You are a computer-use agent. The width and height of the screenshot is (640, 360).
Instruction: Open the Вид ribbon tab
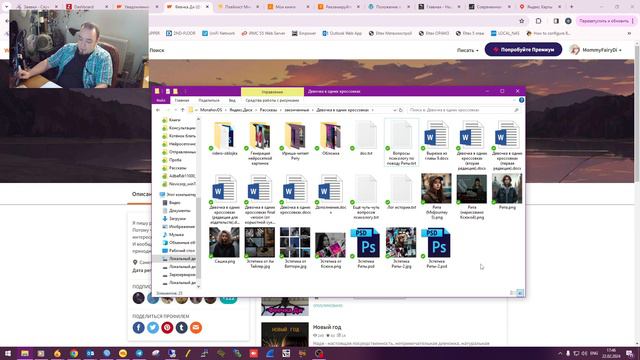point(232,100)
